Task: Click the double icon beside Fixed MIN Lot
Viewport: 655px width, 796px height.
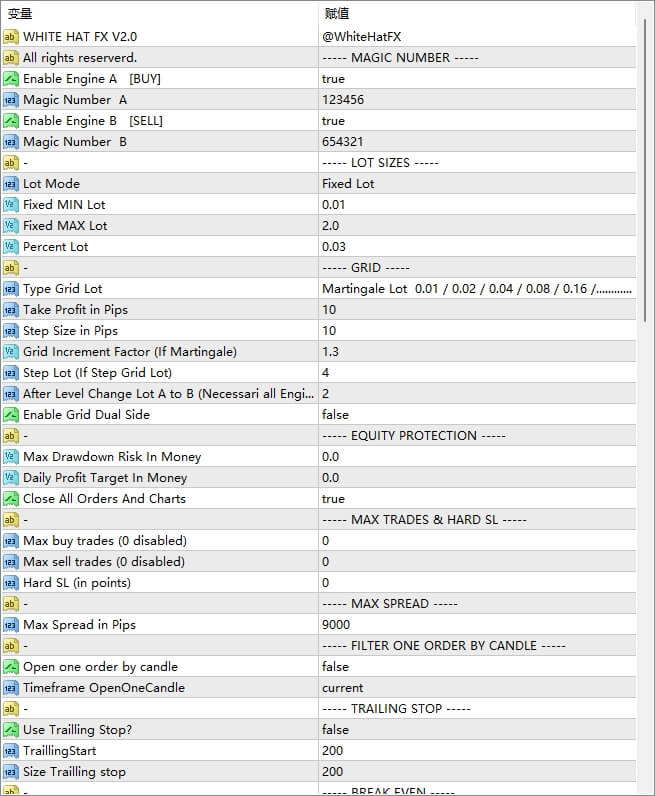Action: pos(10,205)
